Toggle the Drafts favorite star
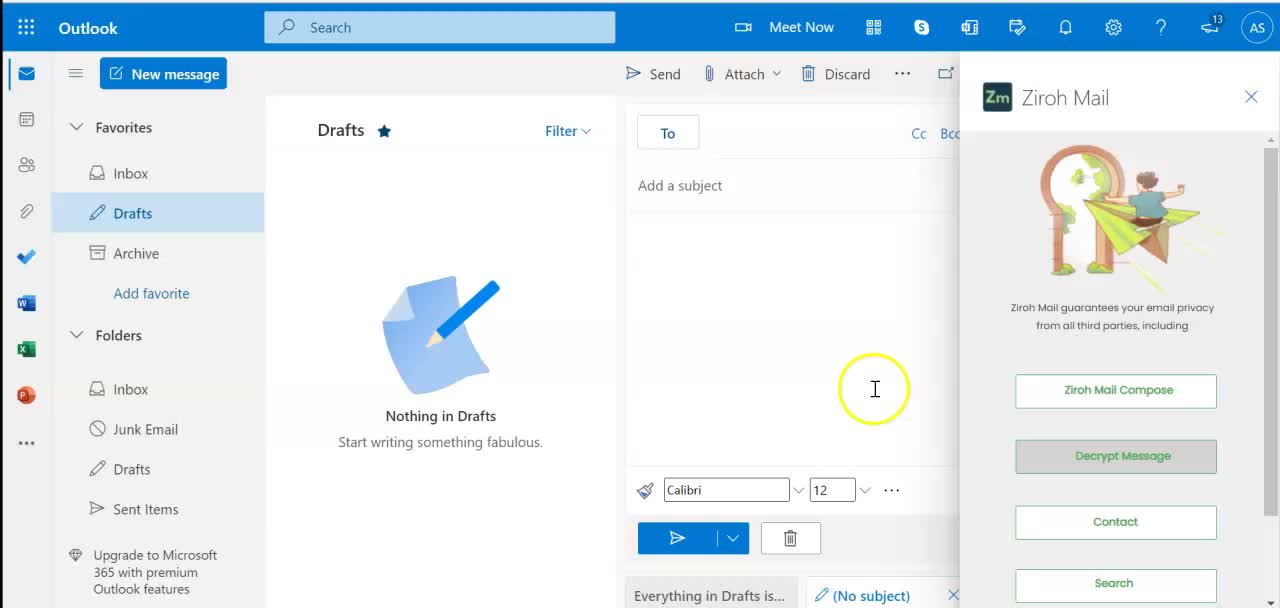 tap(384, 131)
